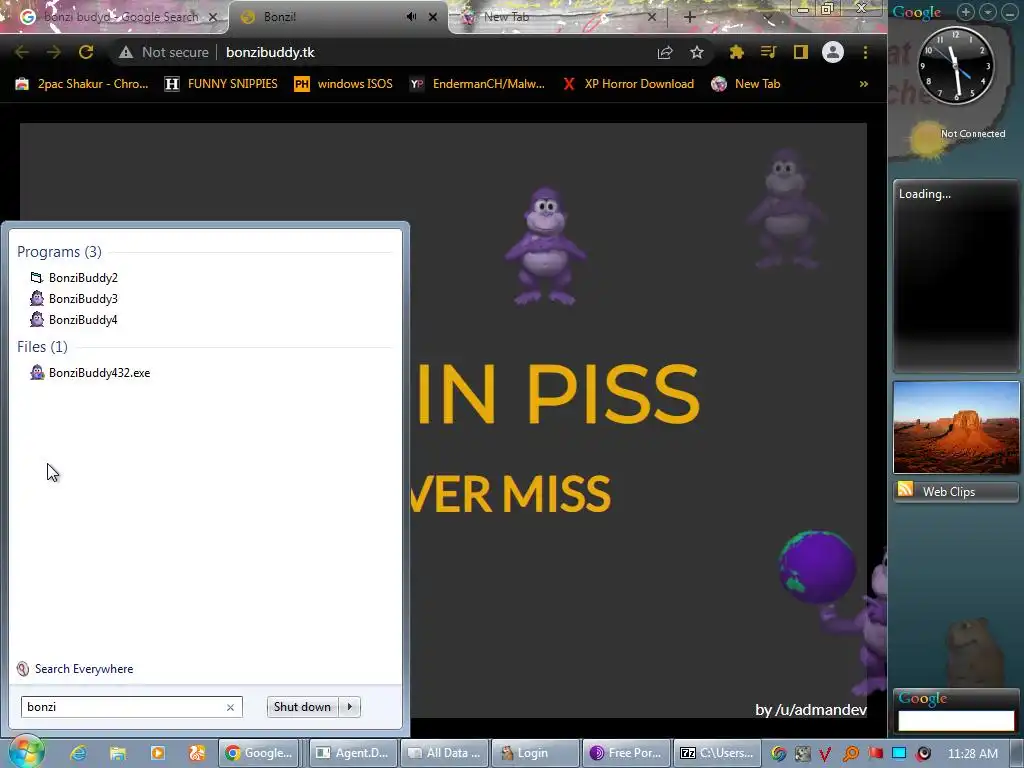Open a new Chrome tab

[x=690, y=17]
